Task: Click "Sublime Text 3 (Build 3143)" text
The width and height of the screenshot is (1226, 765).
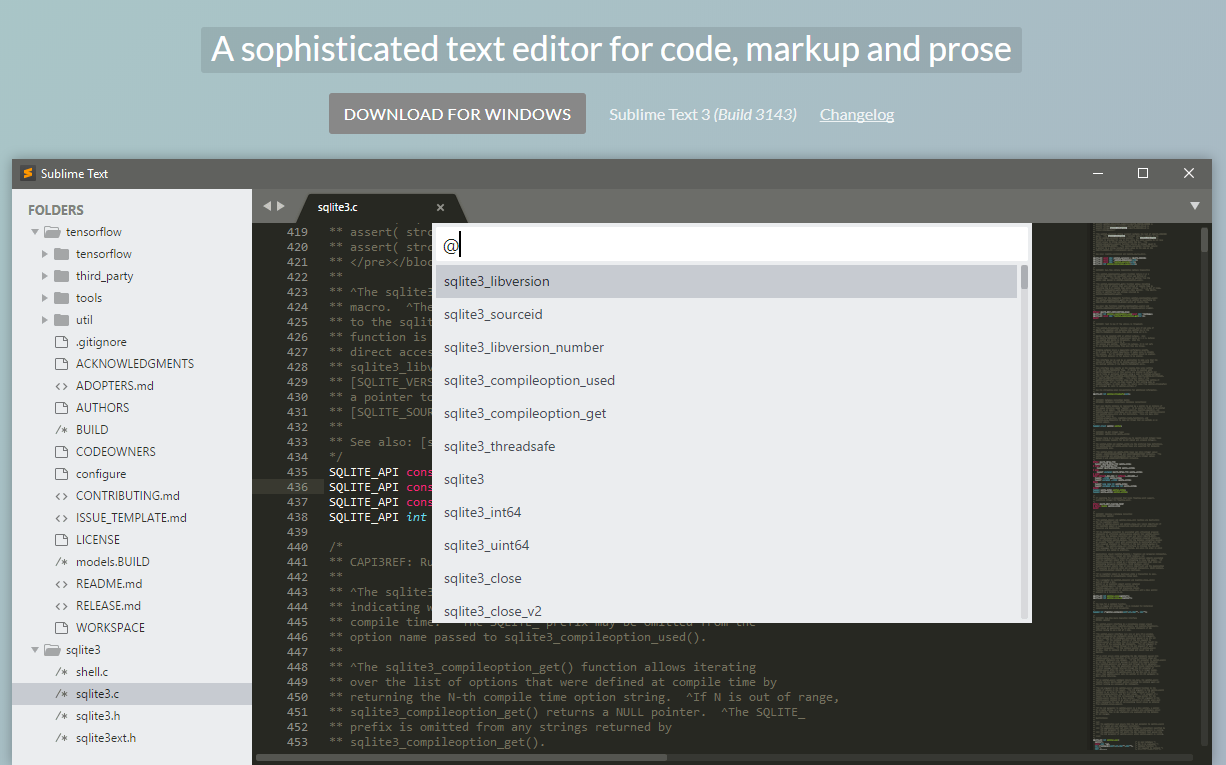Action: tap(703, 114)
